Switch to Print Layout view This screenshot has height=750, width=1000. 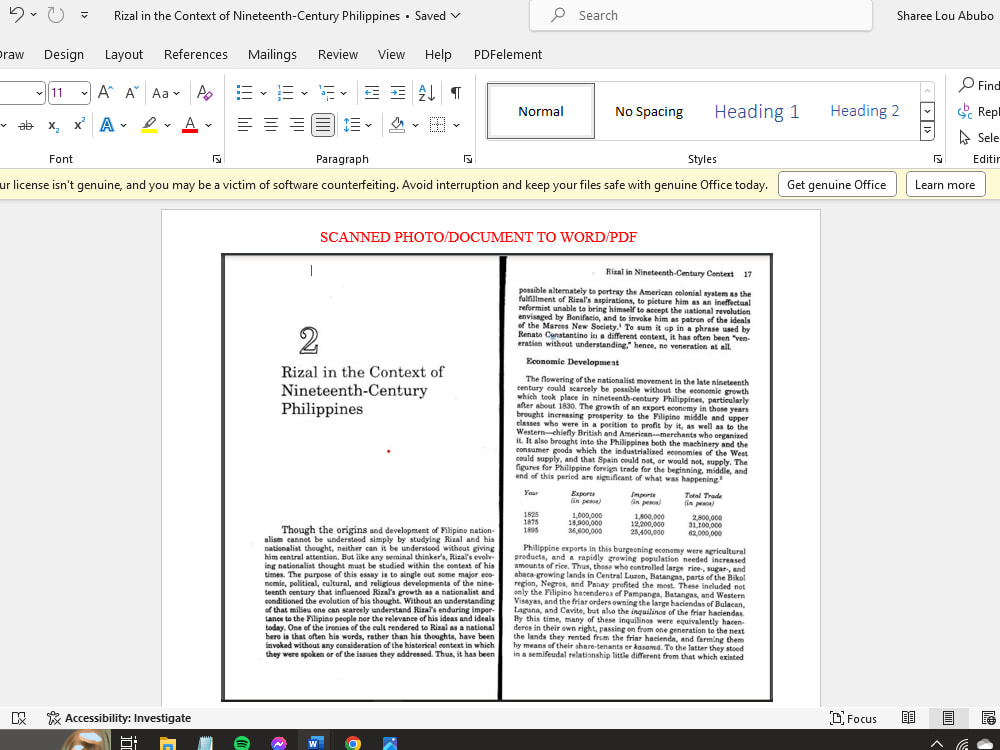pyautogui.click(x=948, y=718)
